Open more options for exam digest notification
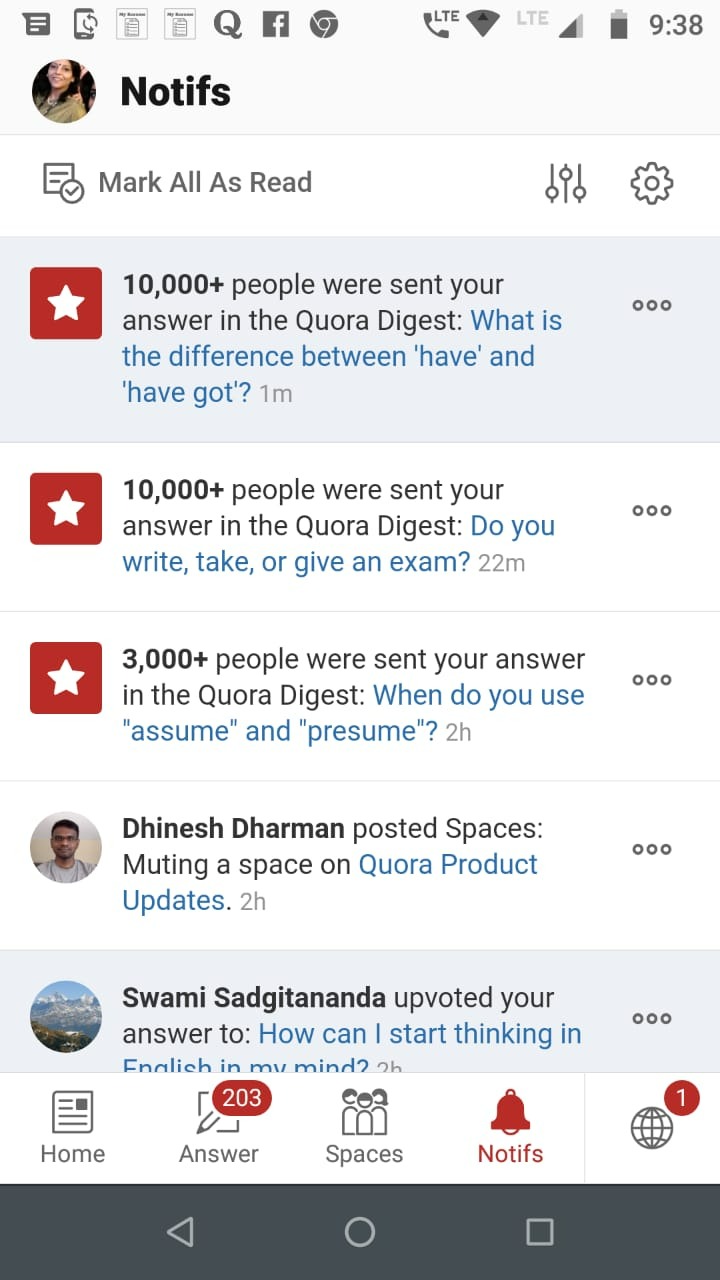Viewport: 720px width, 1280px height. (x=651, y=510)
